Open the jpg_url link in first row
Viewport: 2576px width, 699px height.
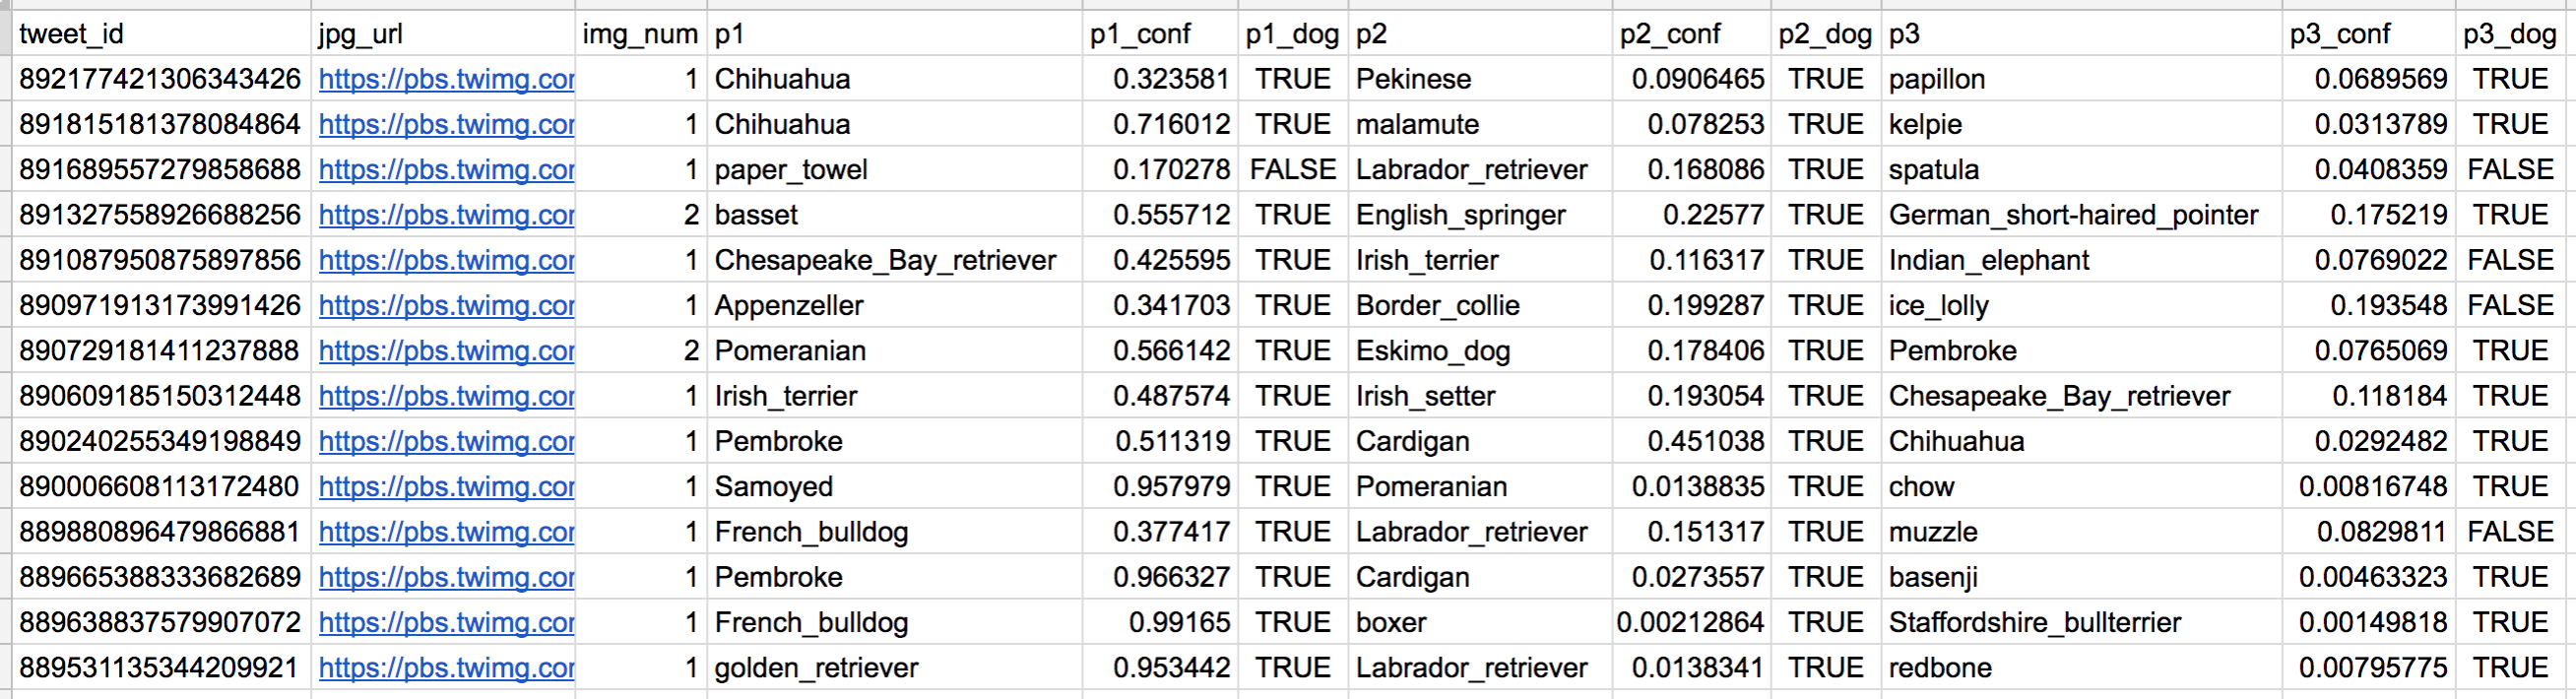(x=446, y=79)
